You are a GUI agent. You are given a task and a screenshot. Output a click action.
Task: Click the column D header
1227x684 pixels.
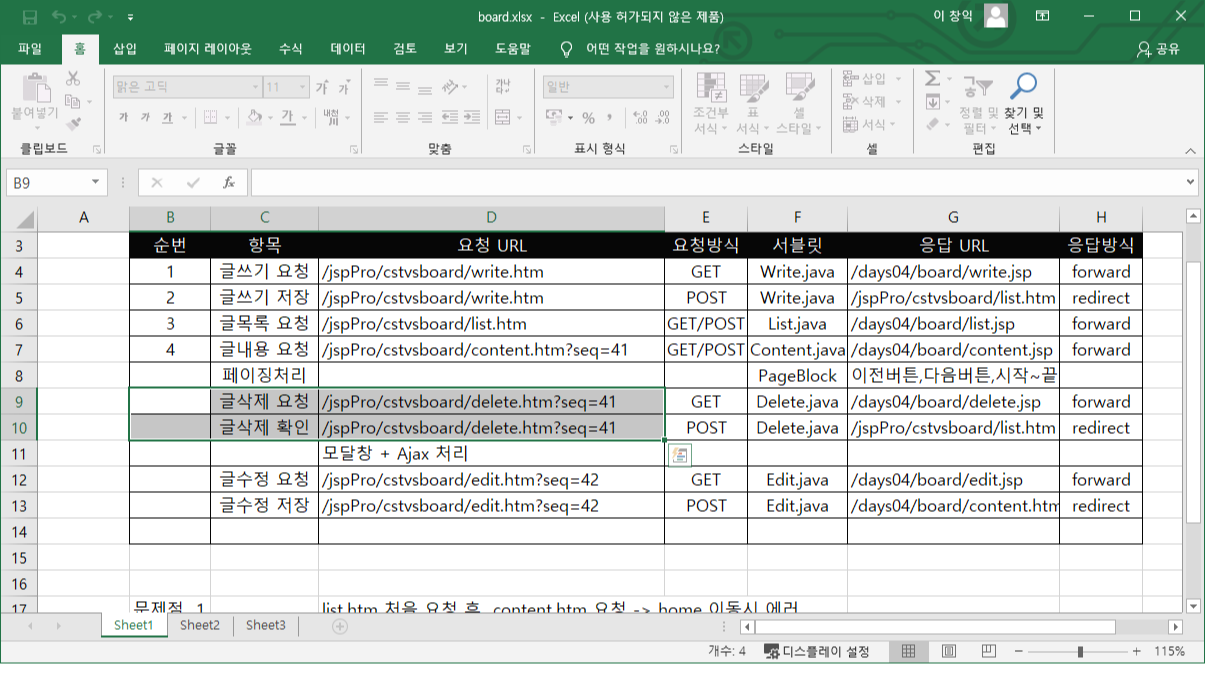tap(491, 217)
